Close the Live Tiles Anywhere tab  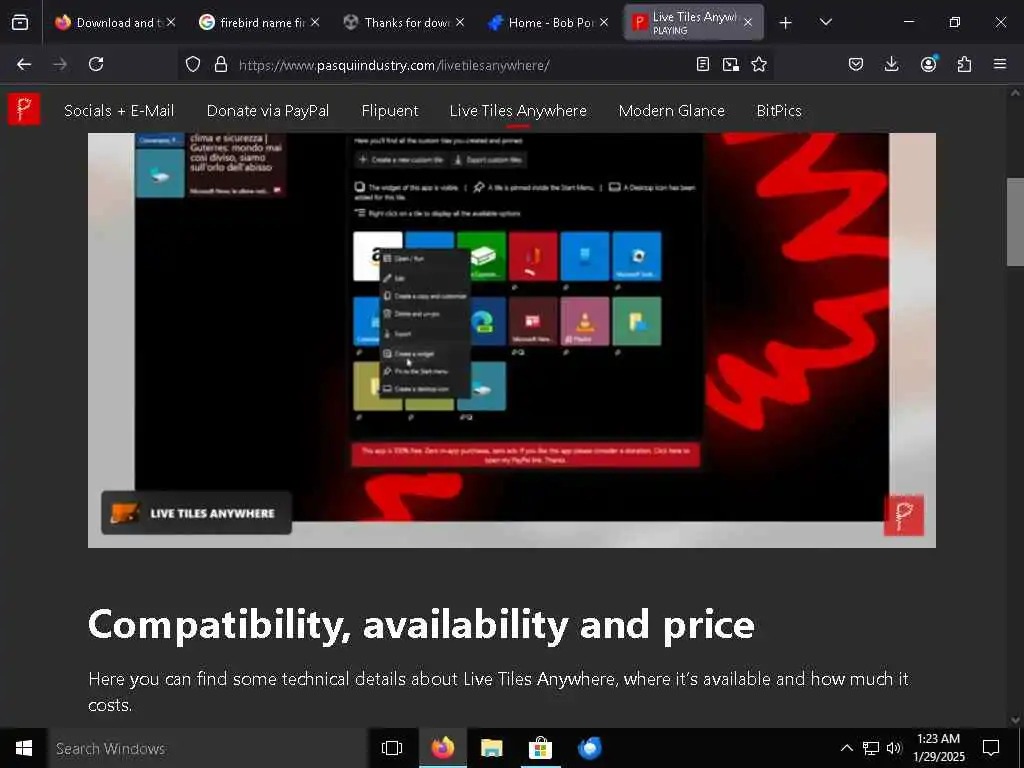pos(748,22)
